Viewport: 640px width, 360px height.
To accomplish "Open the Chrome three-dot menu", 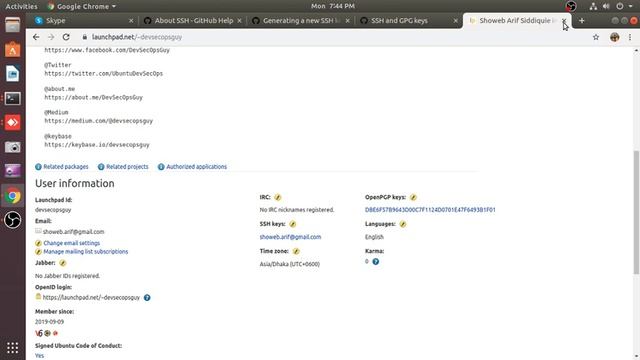I will [x=630, y=37].
